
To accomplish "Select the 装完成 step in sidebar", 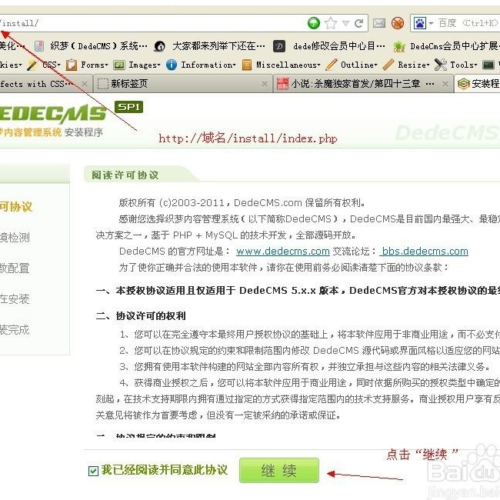I will pyautogui.click(x=15, y=330).
